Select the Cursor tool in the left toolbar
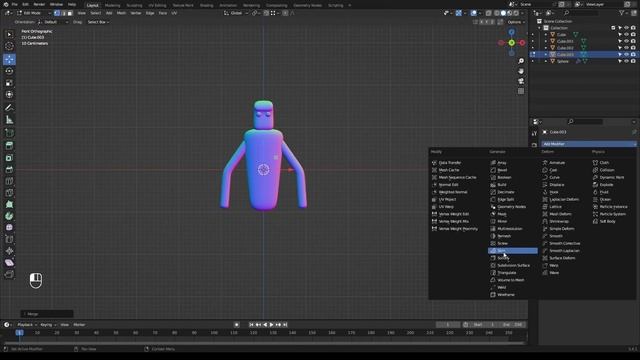Image resolution: width=640 pixels, height=360 pixels. click(x=9, y=46)
